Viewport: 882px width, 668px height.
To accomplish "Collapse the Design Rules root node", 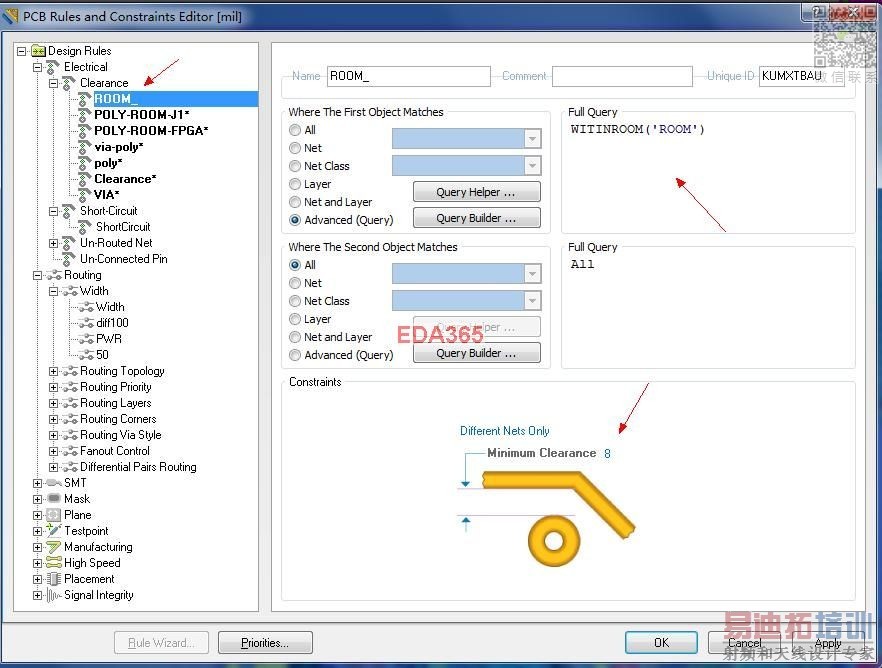I will (22, 51).
